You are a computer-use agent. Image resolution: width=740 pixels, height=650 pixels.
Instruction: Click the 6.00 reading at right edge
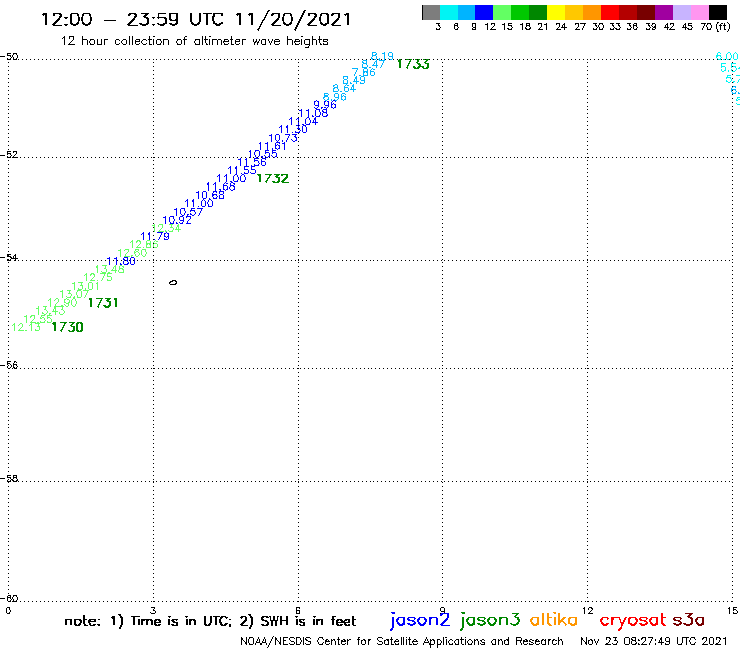pos(727,56)
